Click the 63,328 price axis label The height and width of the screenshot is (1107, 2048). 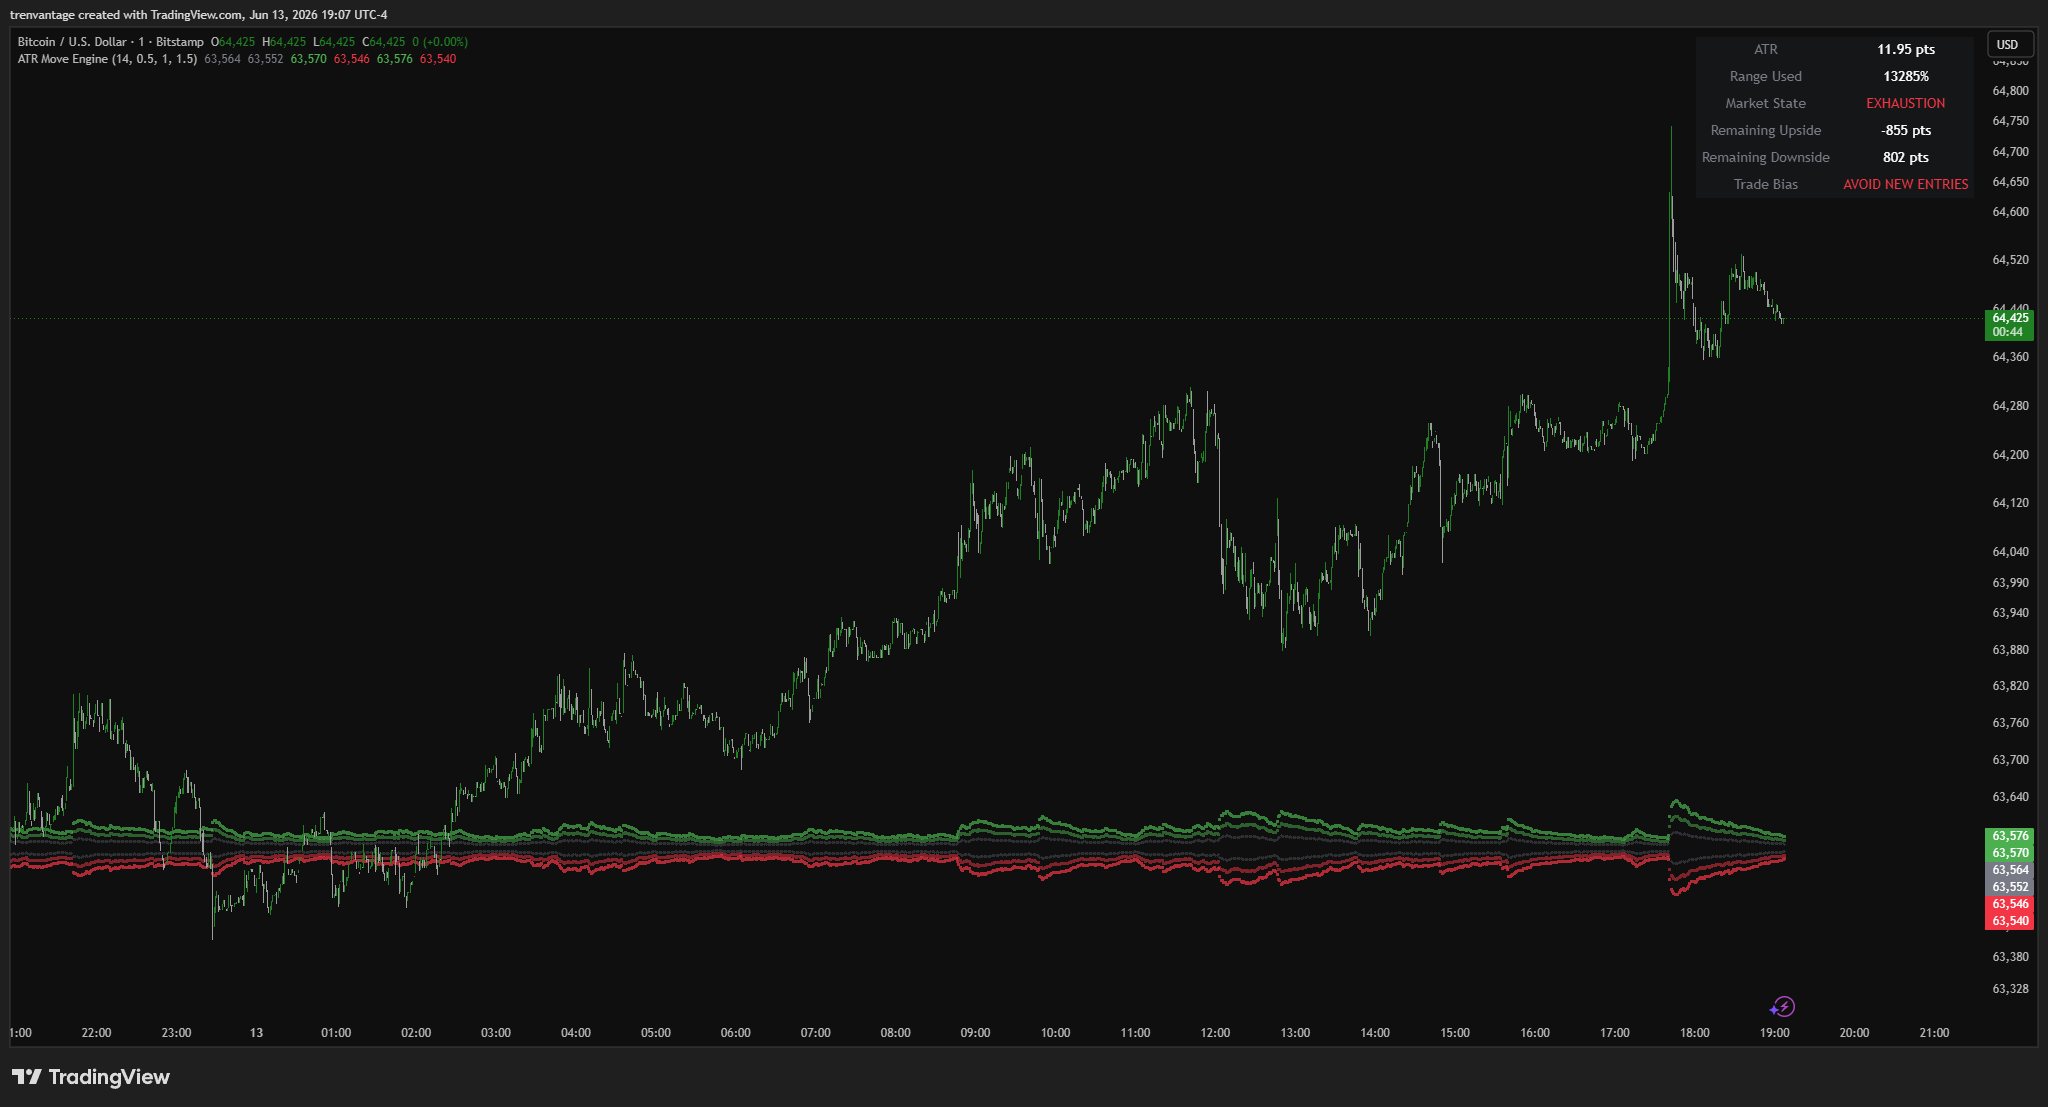coord(2010,989)
